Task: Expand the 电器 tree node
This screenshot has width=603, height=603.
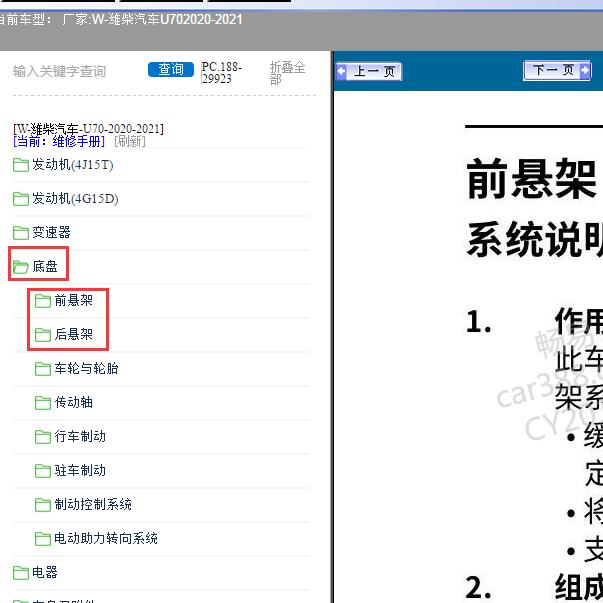Action: (45, 572)
